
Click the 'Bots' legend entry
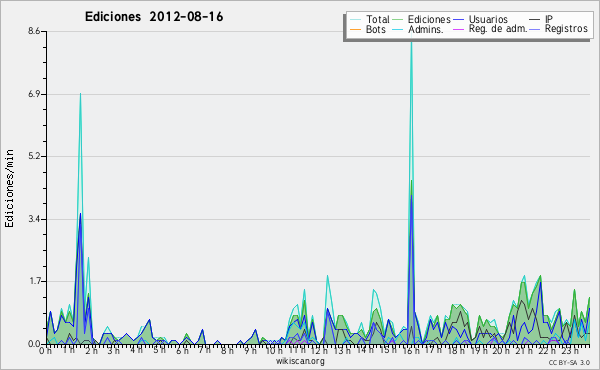click(376, 29)
